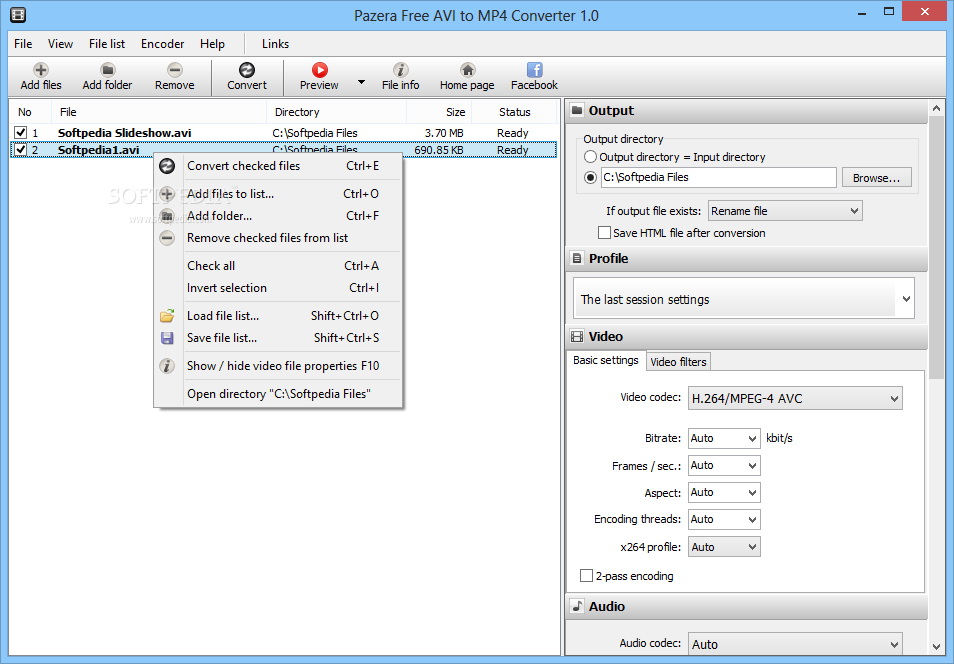Click the Output section folder icon
The width and height of the screenshot is (954, 664).
coord(577,110)
